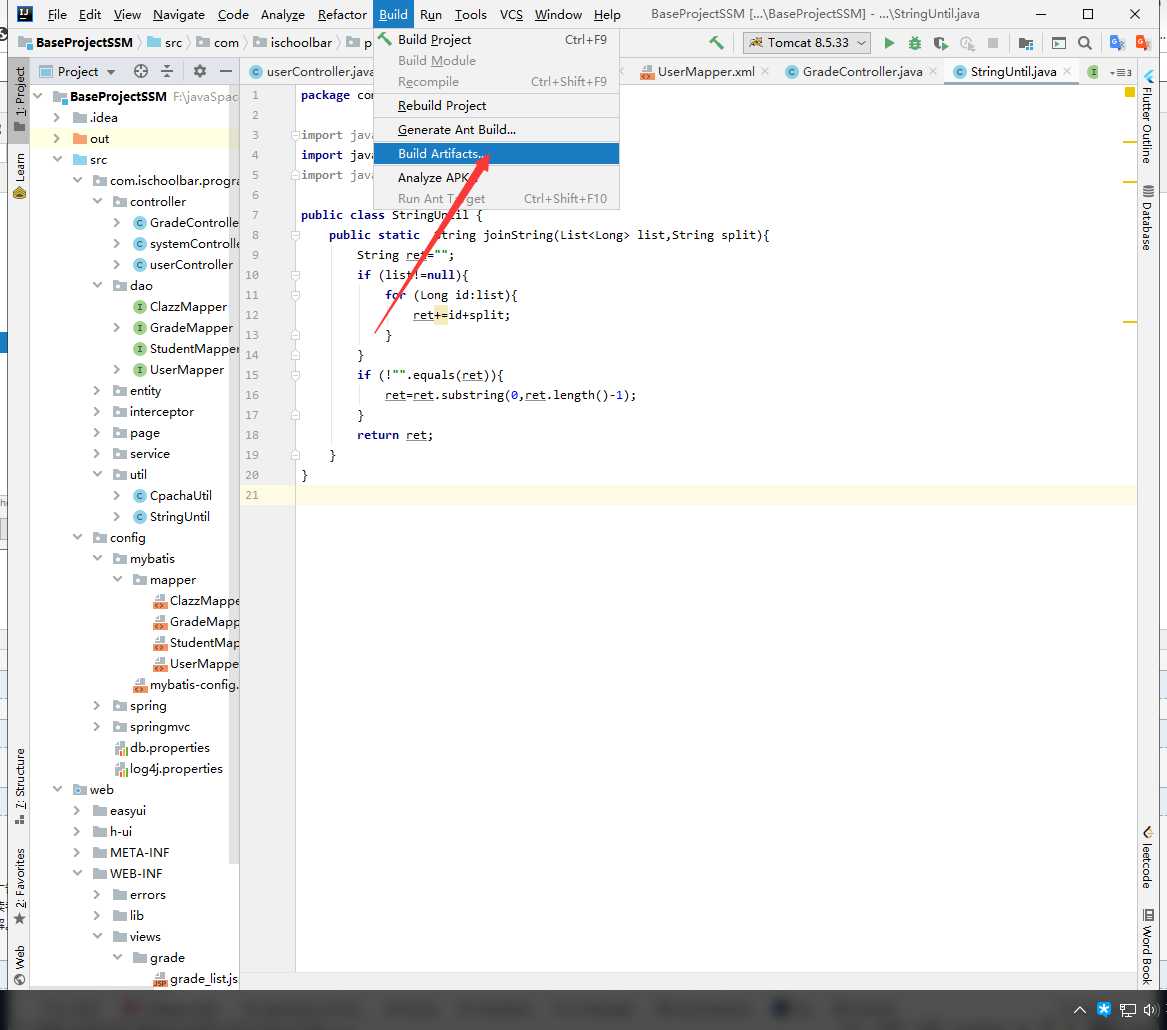Open the StringUntil class in project tree

179,516
